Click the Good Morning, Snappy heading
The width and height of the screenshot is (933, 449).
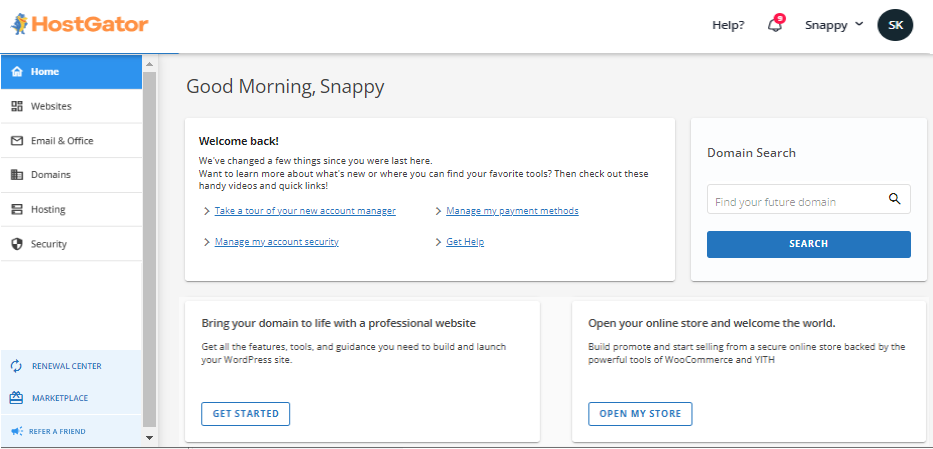click(285, 86)
